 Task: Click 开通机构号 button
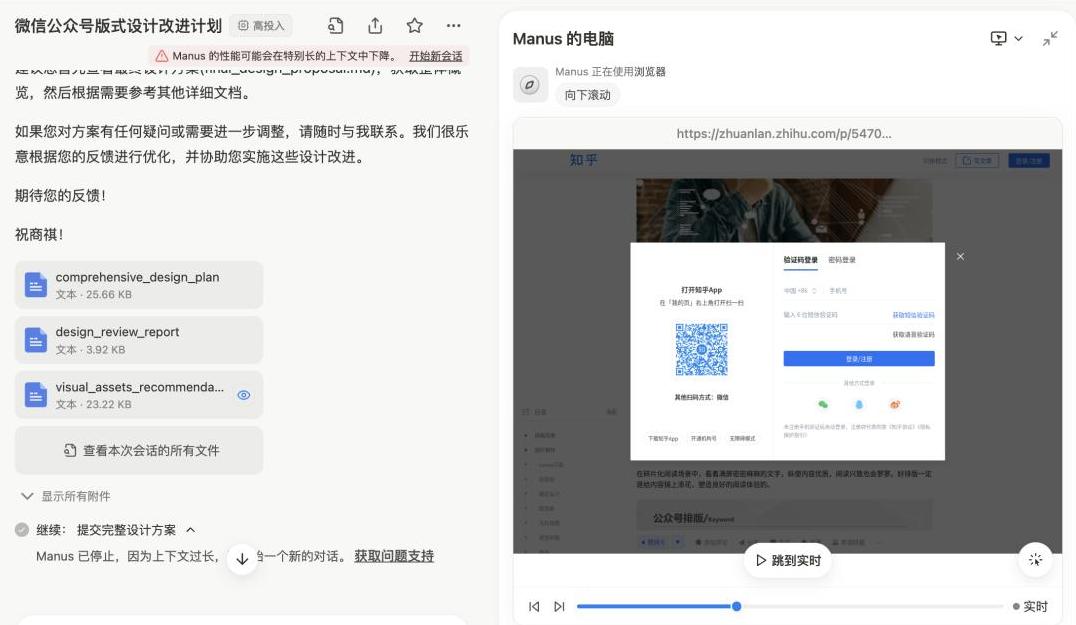pos(703,438)
